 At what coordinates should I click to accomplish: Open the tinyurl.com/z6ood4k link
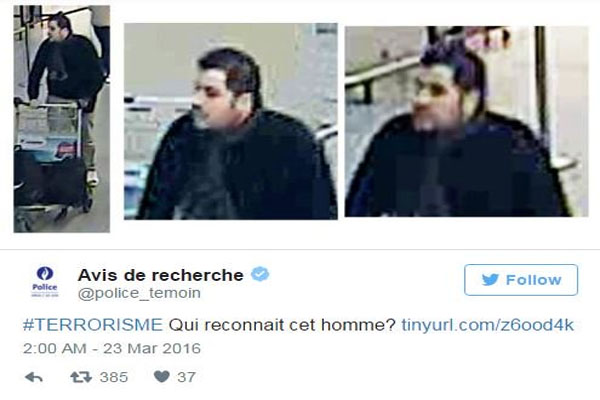click(488, 325)
